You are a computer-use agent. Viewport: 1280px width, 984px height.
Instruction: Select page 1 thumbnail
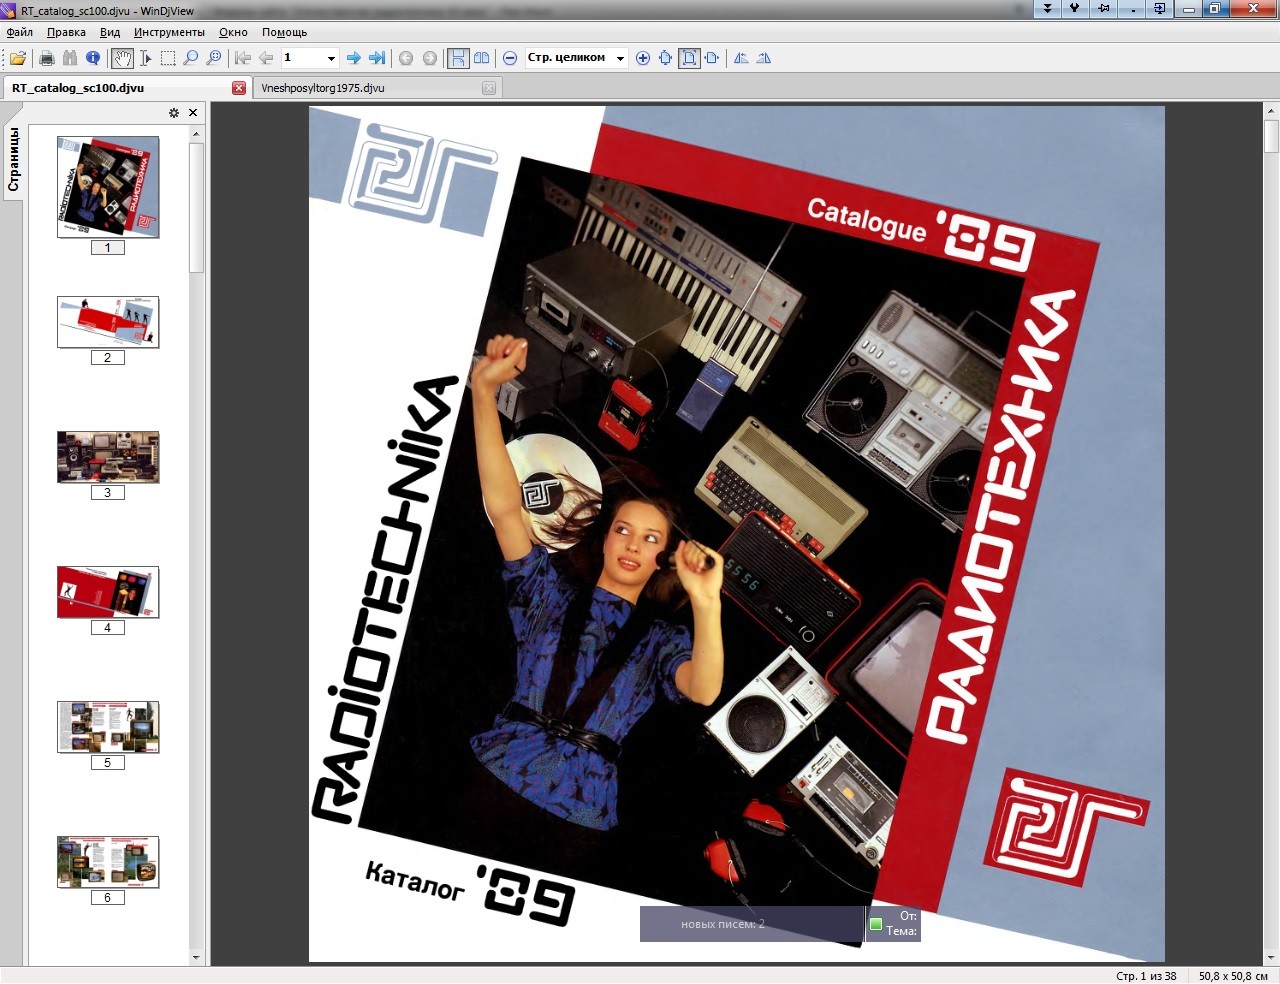click(x=108, y=187)
